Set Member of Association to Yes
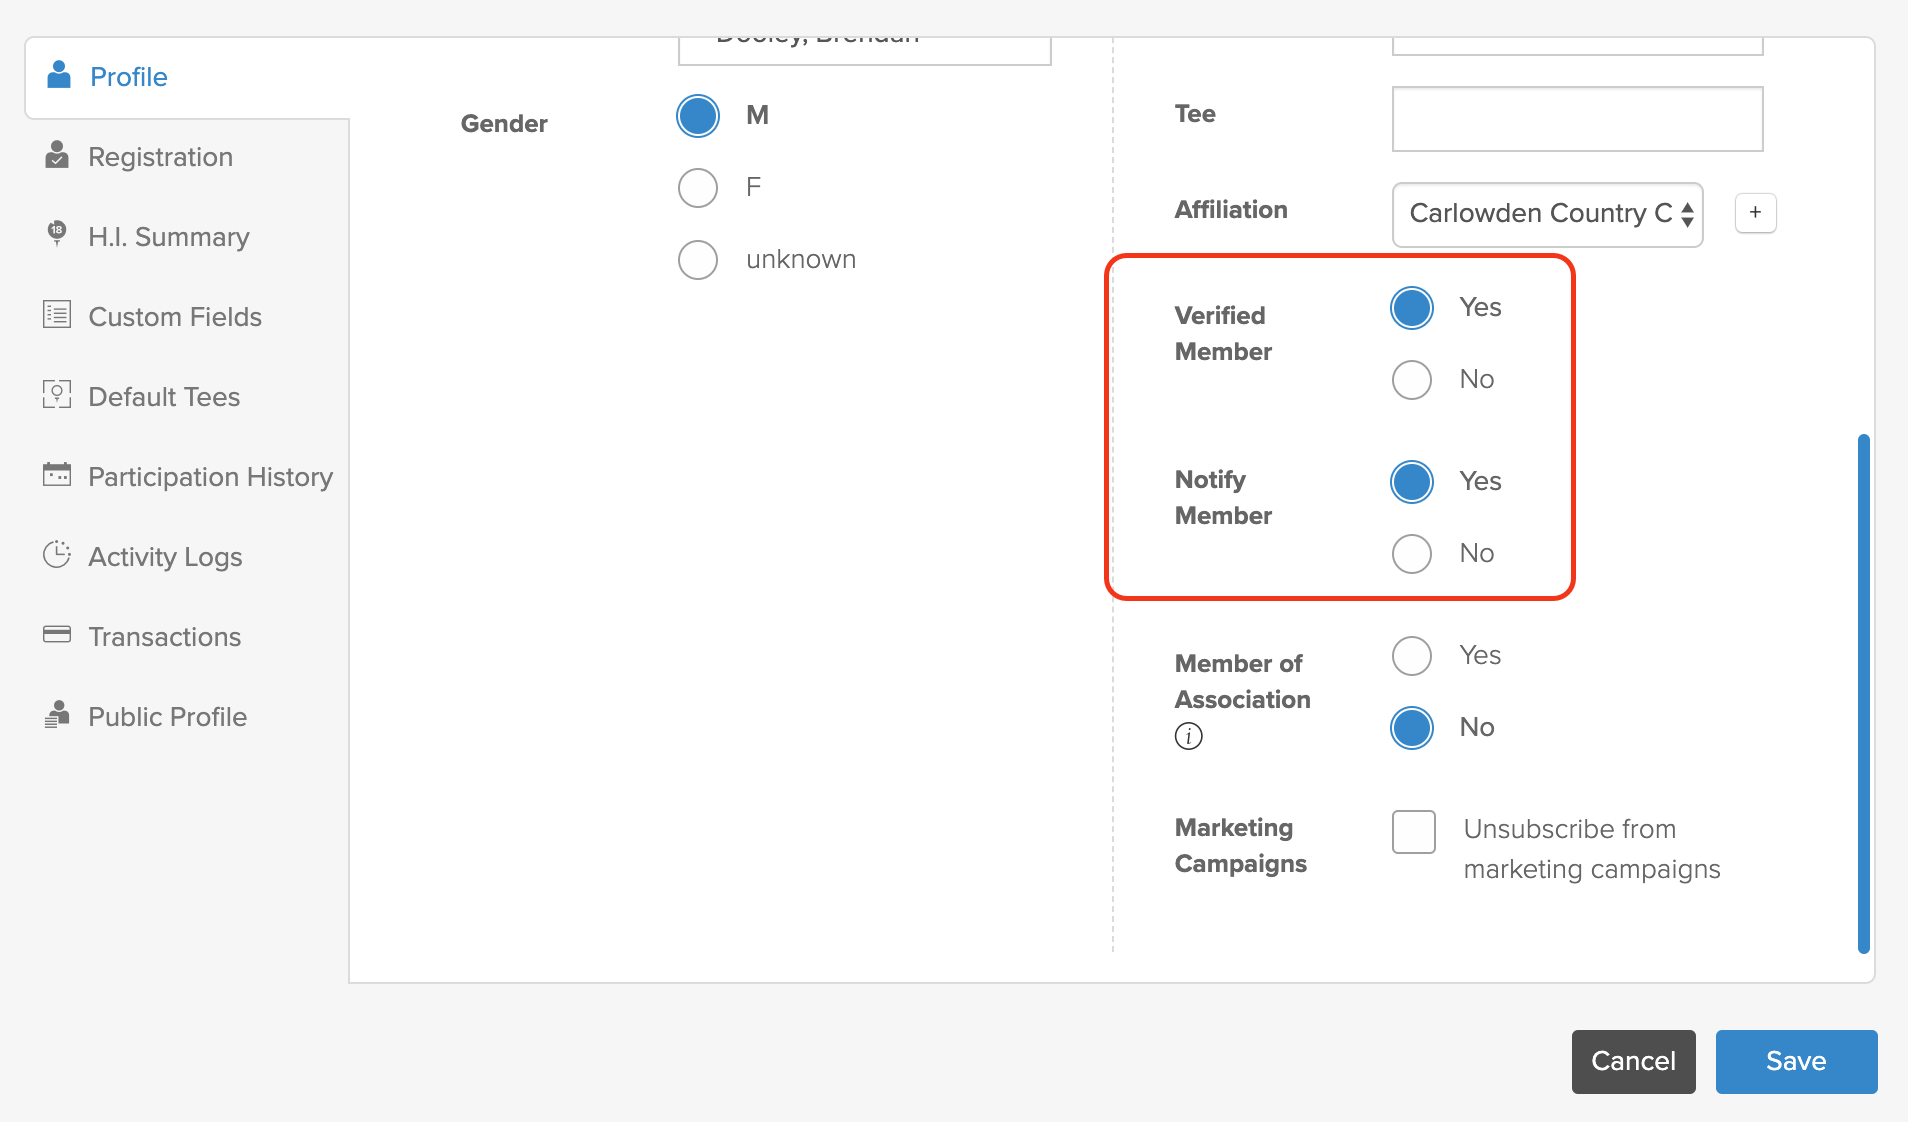Image resolution: width=1908 pixels, height=1122 pixels. [1412, 656]
